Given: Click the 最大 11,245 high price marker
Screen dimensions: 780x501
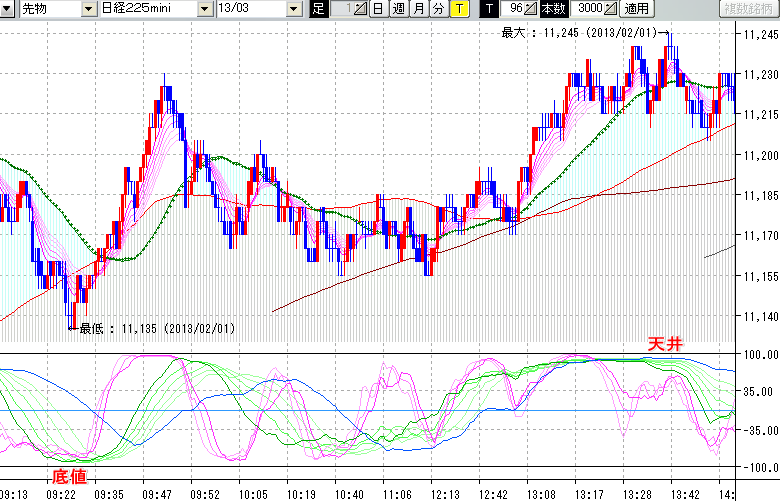Looking at the screenshot, I should (x=580, y=32).
